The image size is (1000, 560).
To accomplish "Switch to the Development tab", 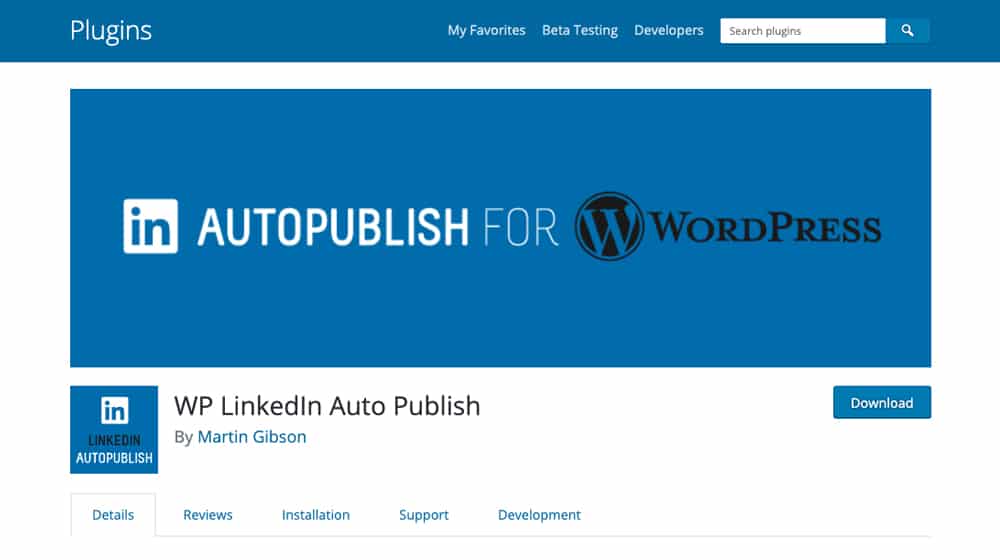I will (539, 515).
